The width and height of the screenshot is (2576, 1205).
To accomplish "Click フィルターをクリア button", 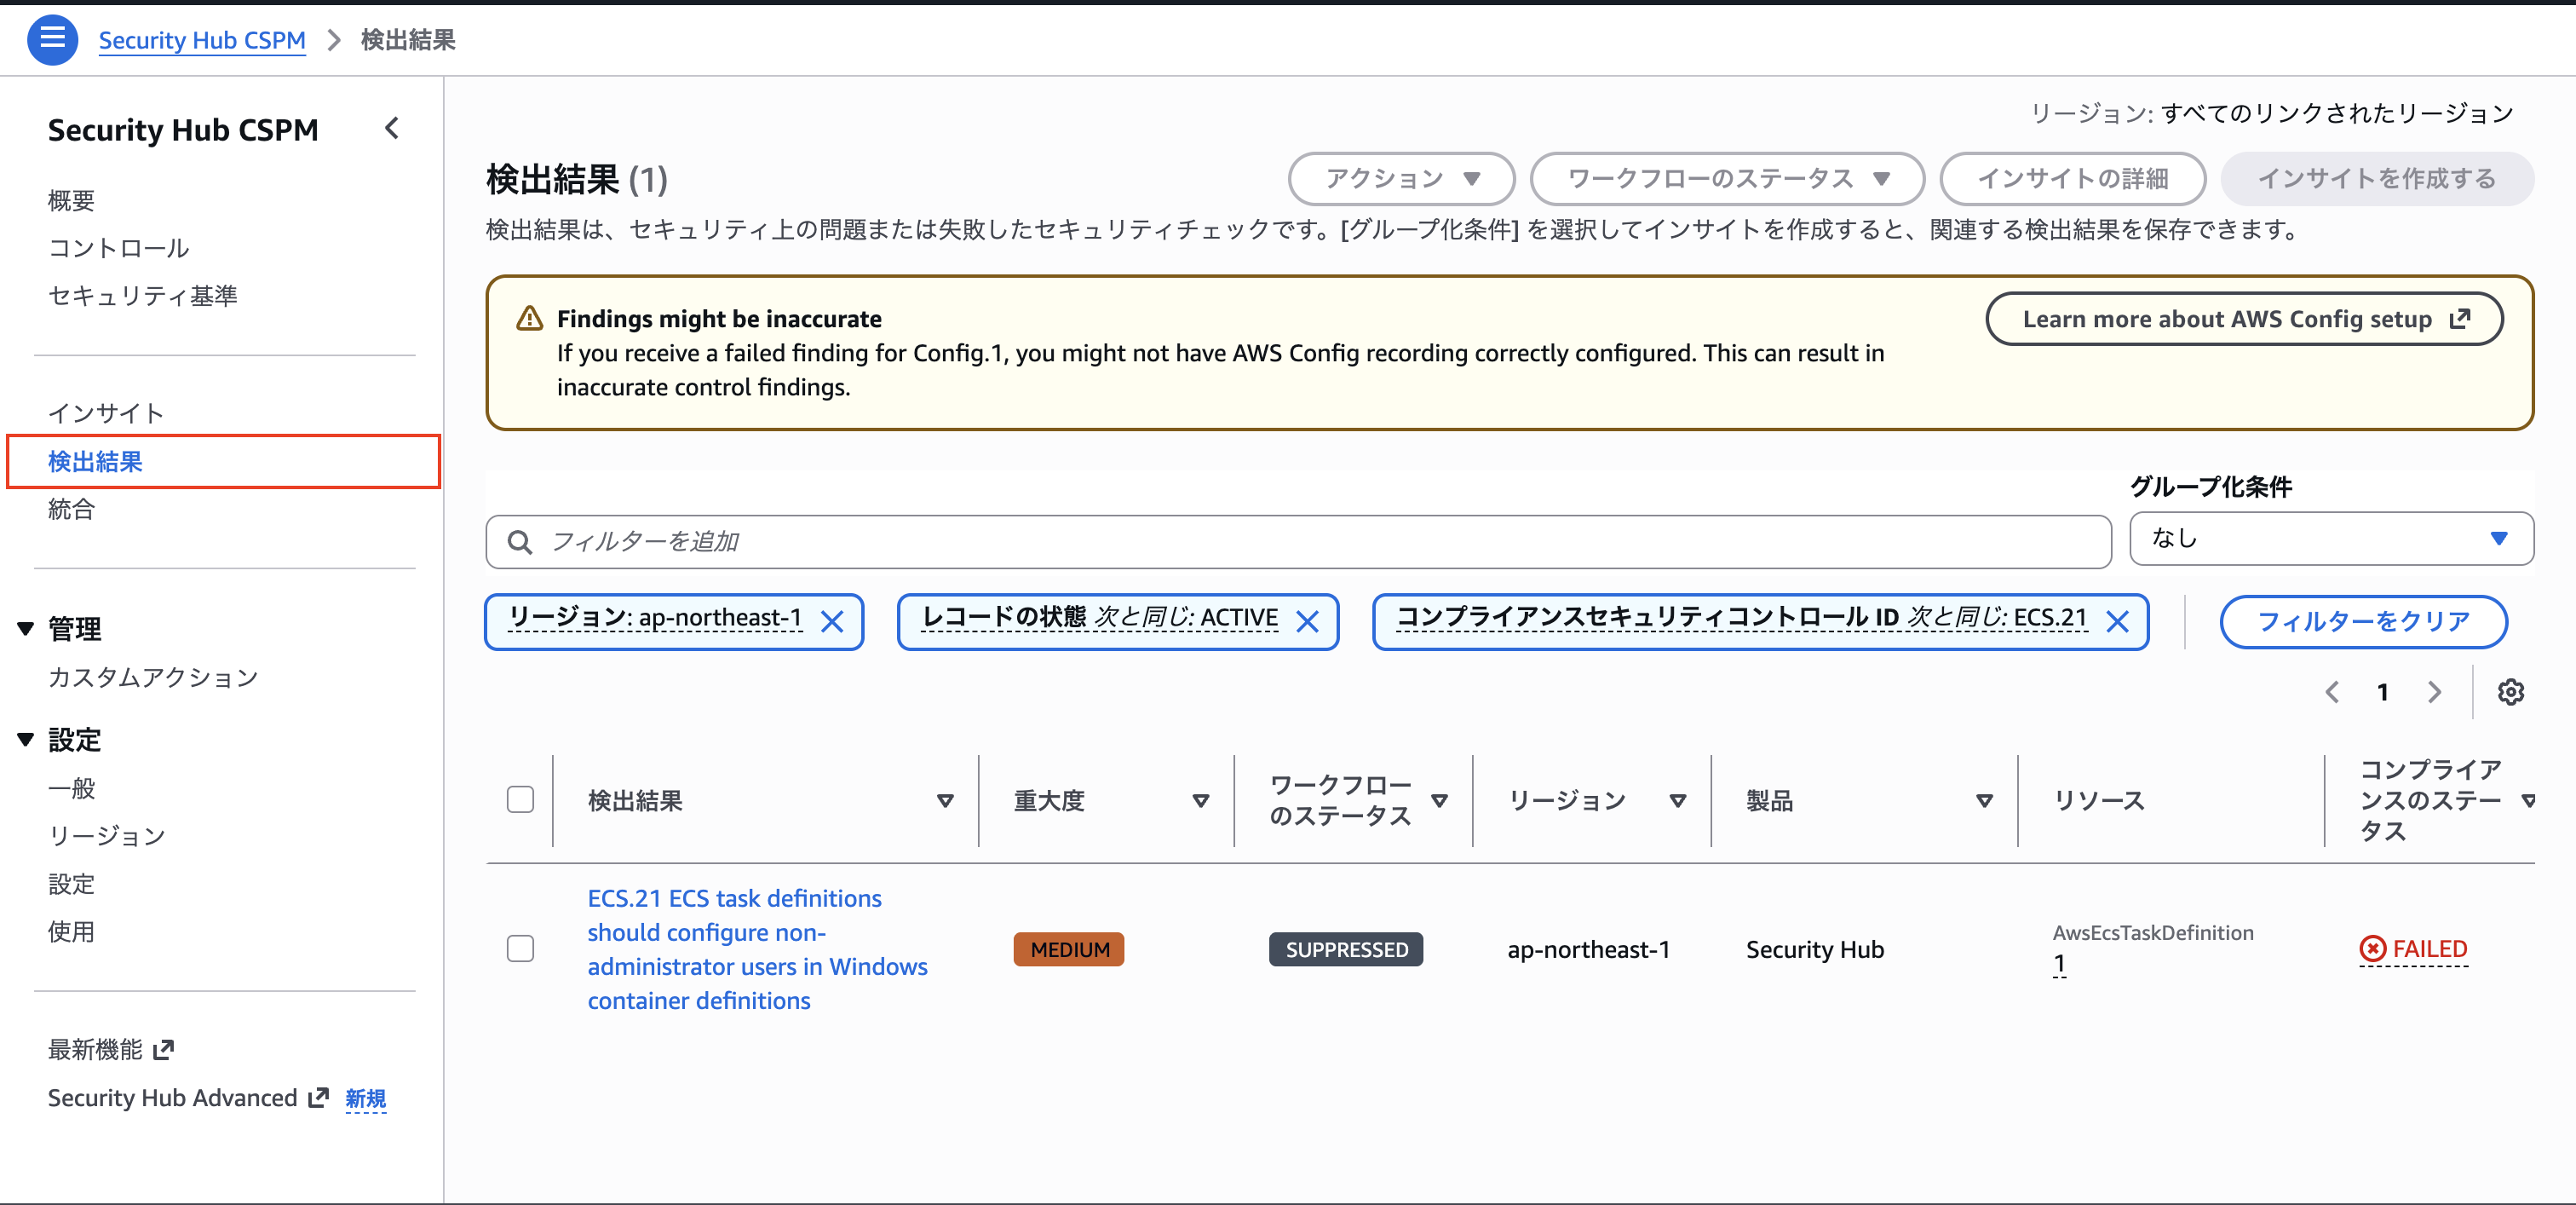I will [2363, 621].
